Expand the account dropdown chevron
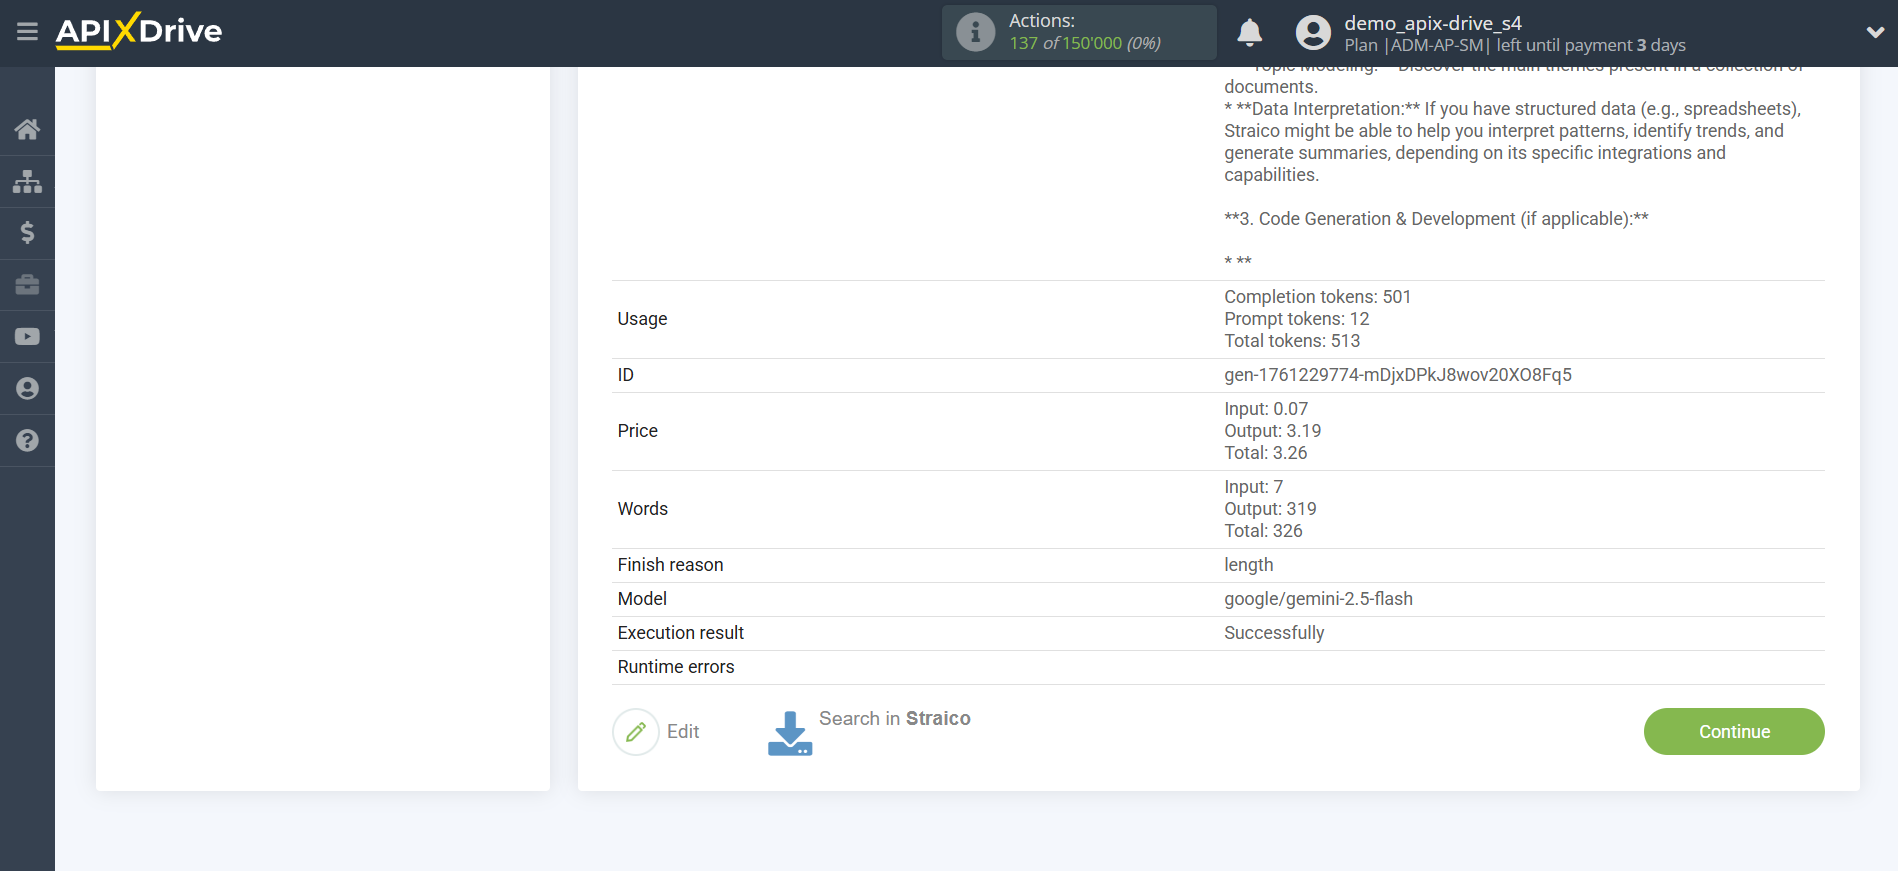The image size is (1898, 871). pyautogui.click(x=1875, y=33)
